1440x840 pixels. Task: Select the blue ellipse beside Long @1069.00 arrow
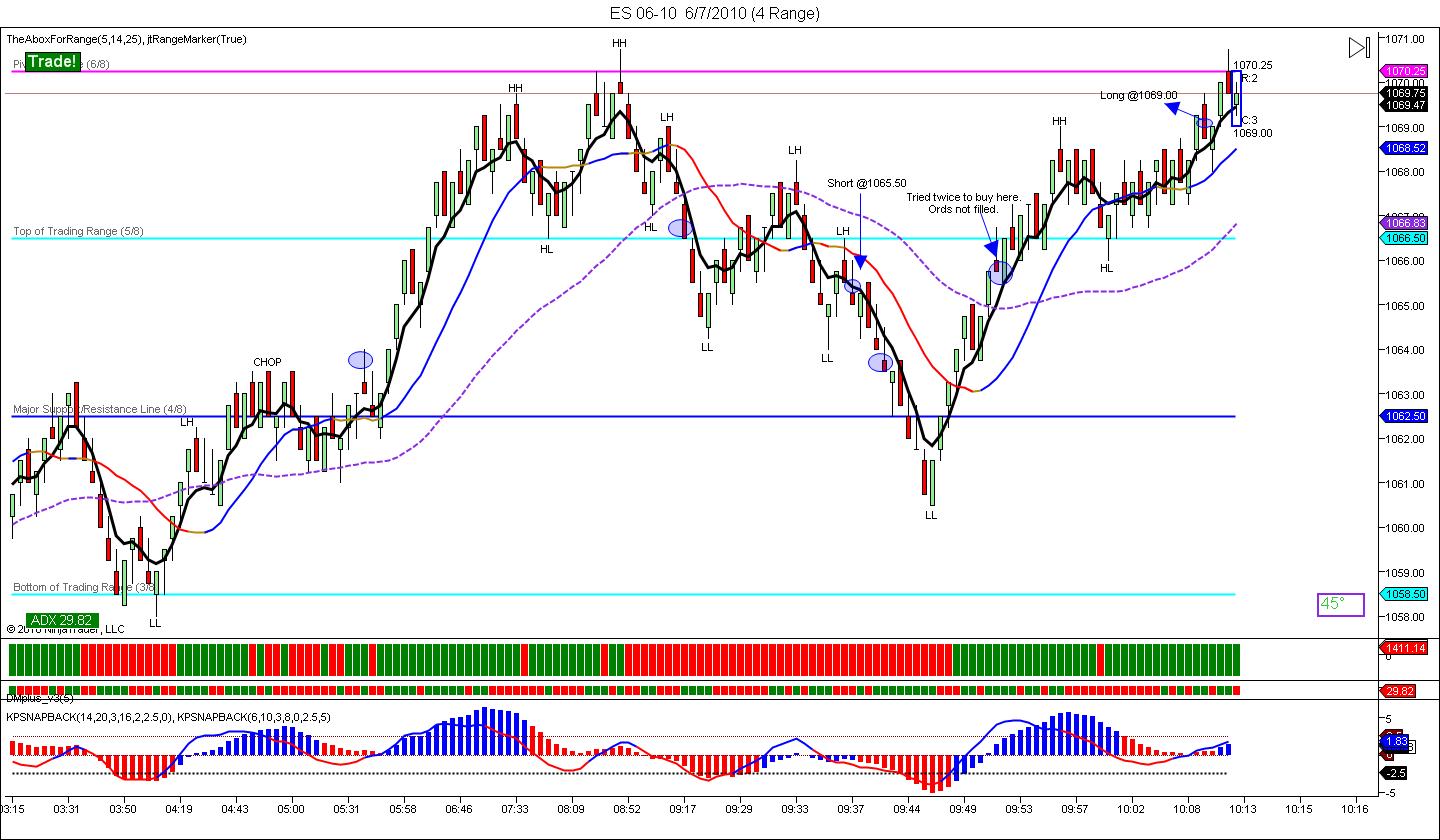click(x=1204, y=124)
